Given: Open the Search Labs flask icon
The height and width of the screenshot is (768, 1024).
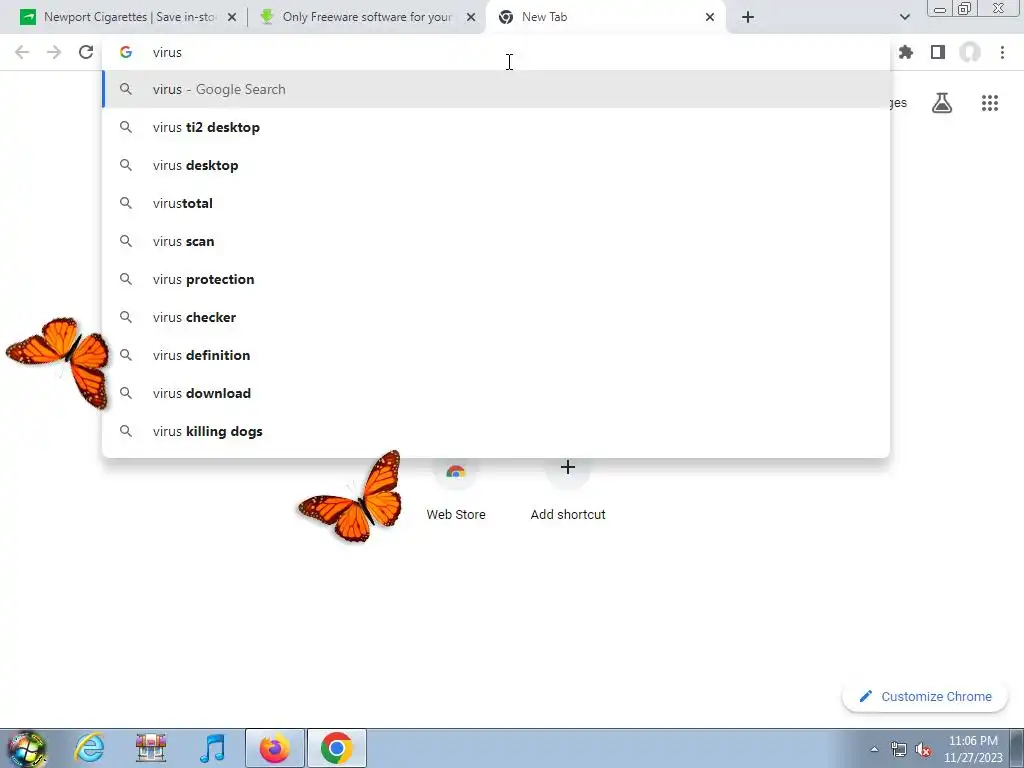Looking at the screenshot, I should click(x=942, y=103).
